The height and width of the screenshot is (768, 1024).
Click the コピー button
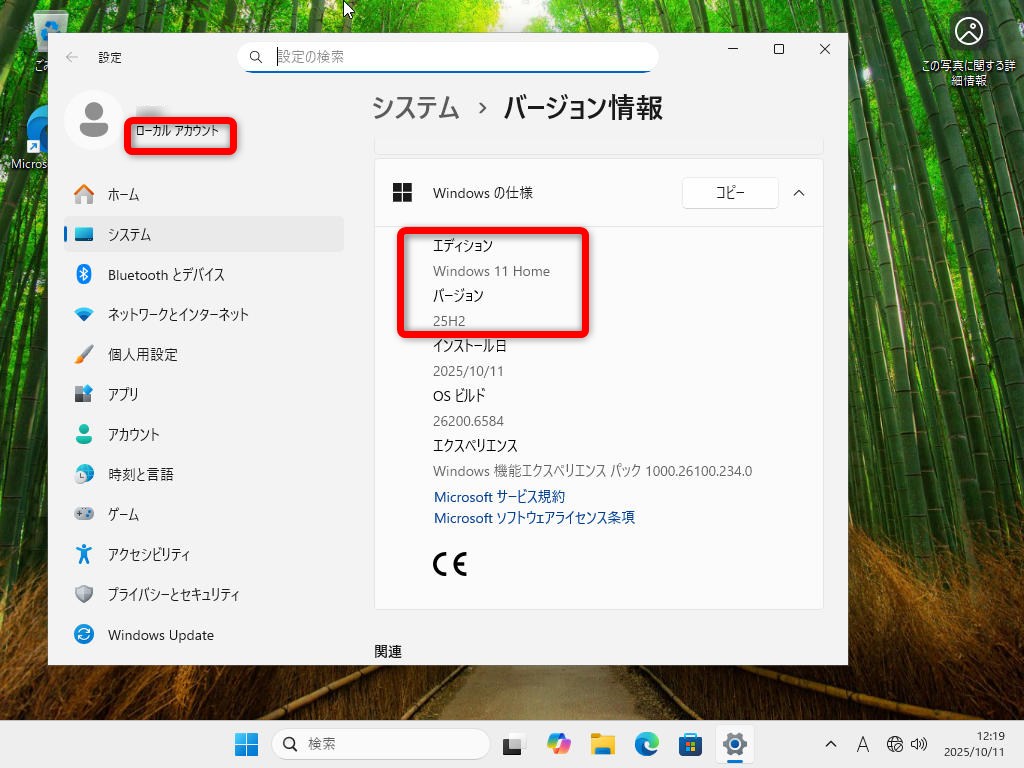[730, 193]
